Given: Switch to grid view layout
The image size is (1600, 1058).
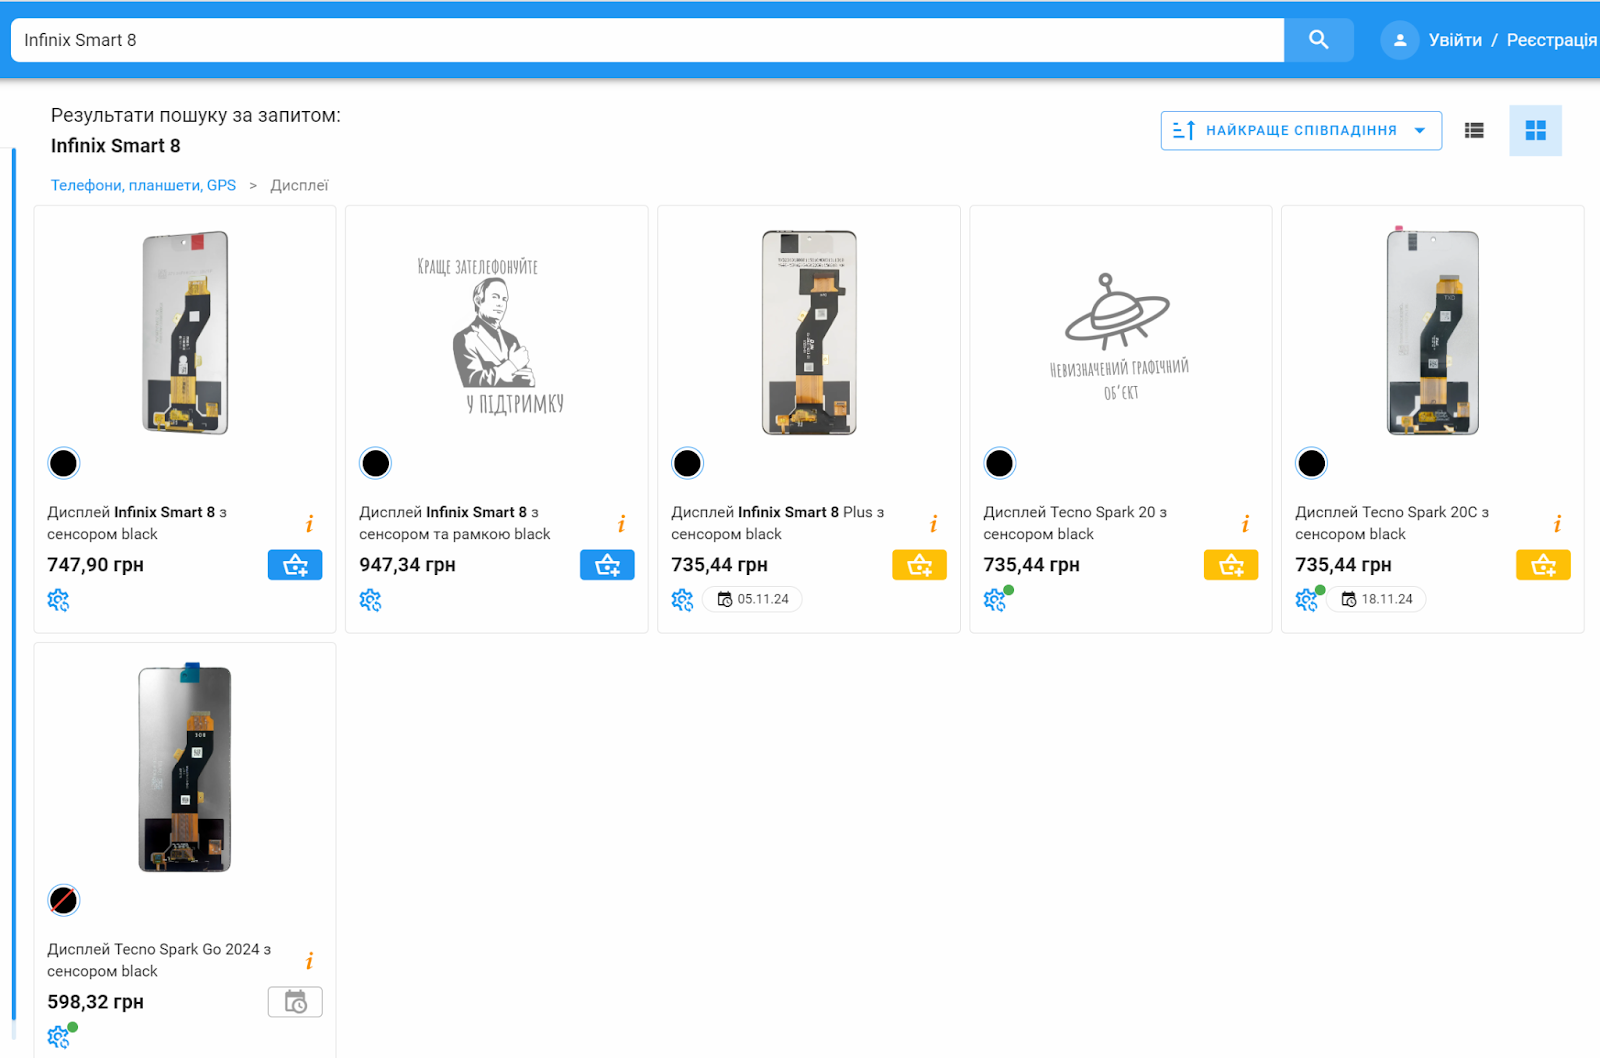Looking at the screenshot, I should [1535, 130].
